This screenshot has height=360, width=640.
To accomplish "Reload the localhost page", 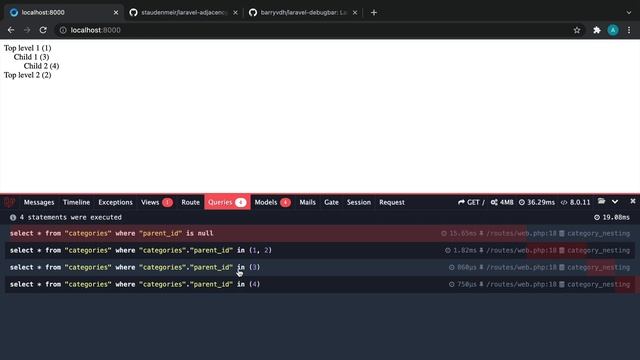I will click(43, 30).
